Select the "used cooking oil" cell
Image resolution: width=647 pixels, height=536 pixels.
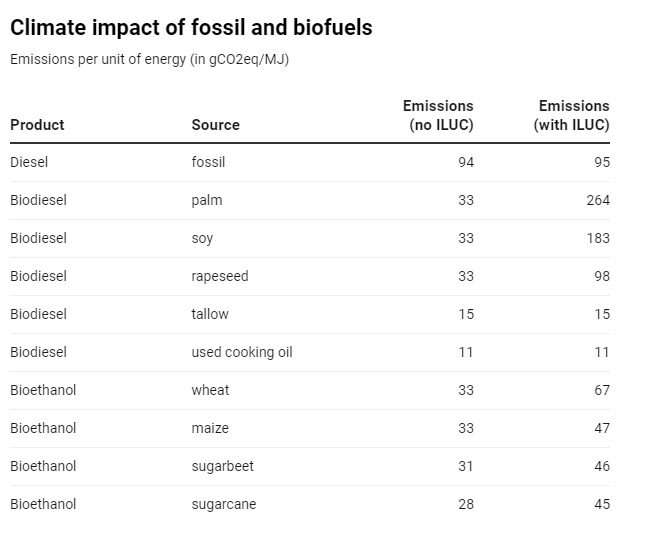(x=242, y=352)
